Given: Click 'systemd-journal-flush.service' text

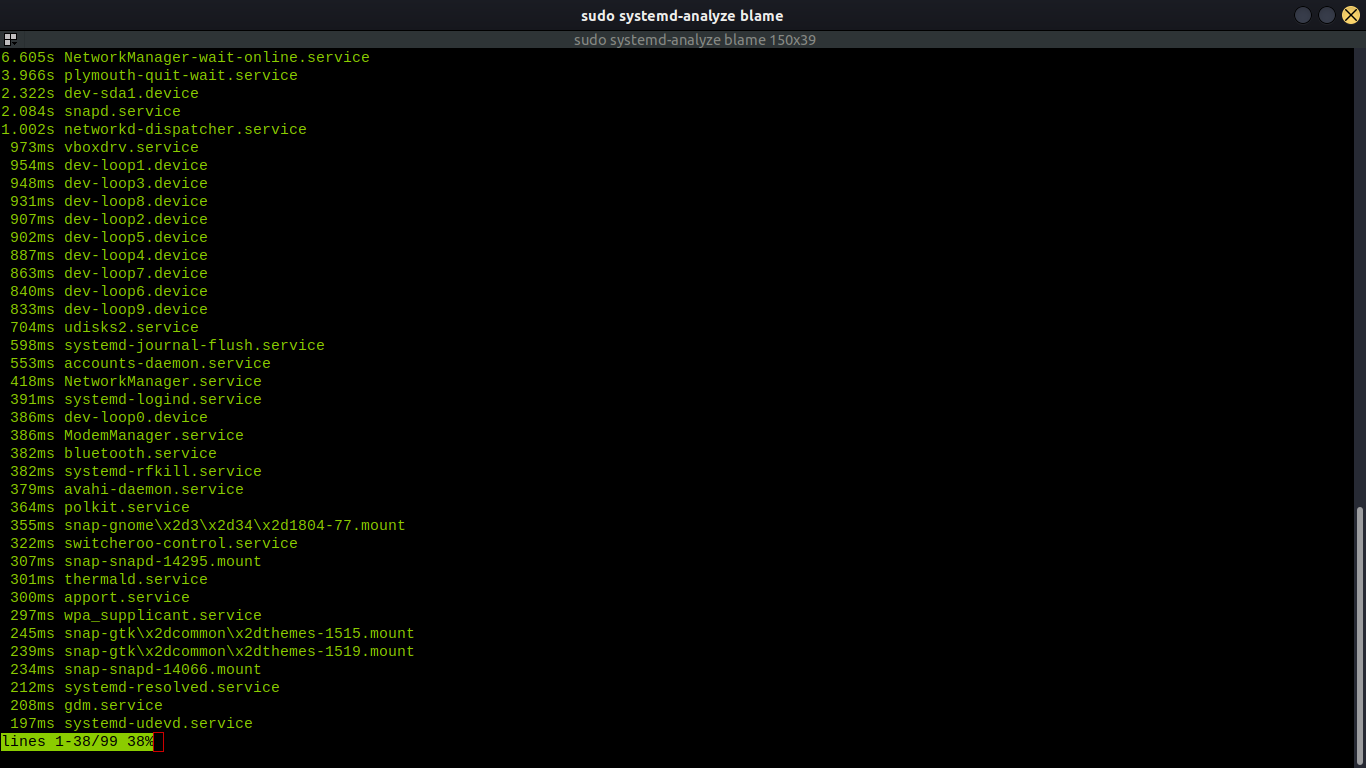Looking at the screenshot, I should 194,346.
